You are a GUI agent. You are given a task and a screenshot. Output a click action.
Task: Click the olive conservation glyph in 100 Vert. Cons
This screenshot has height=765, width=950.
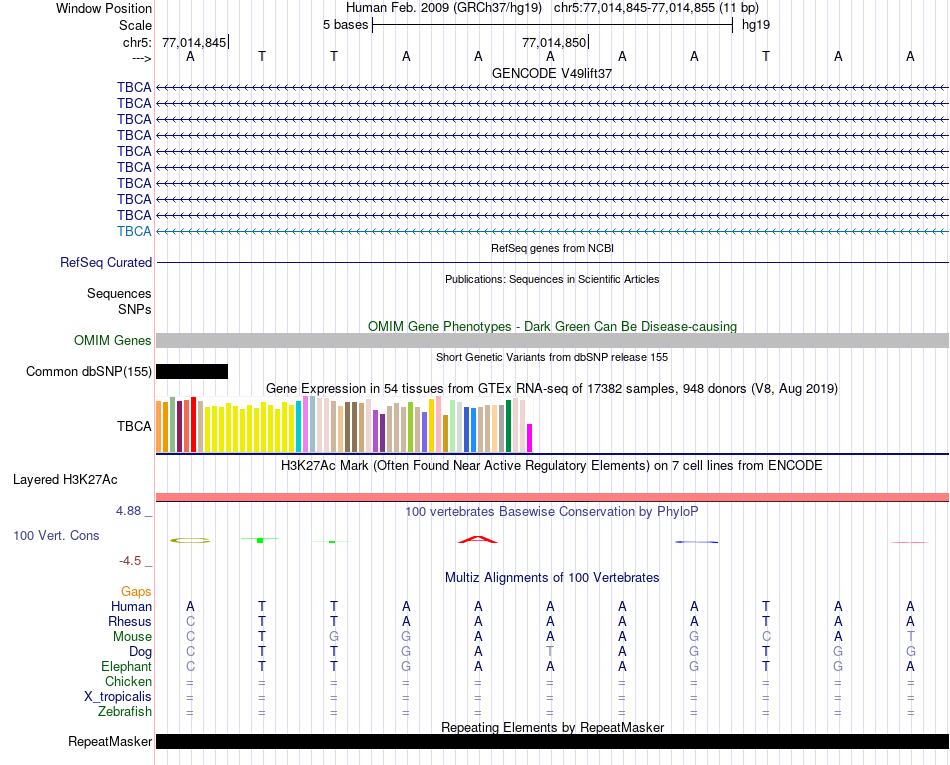[190, 540]
